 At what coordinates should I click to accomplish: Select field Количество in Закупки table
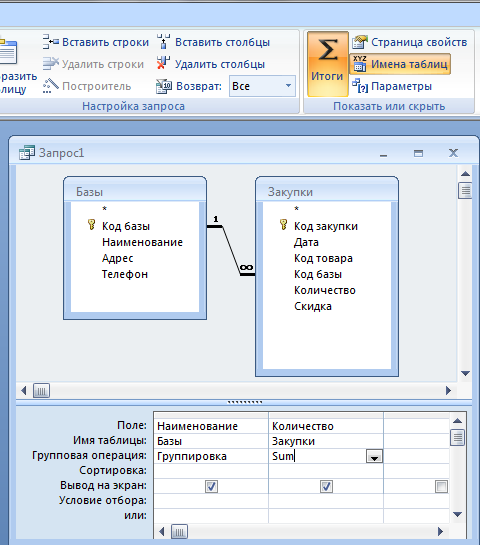click(325, 290)
